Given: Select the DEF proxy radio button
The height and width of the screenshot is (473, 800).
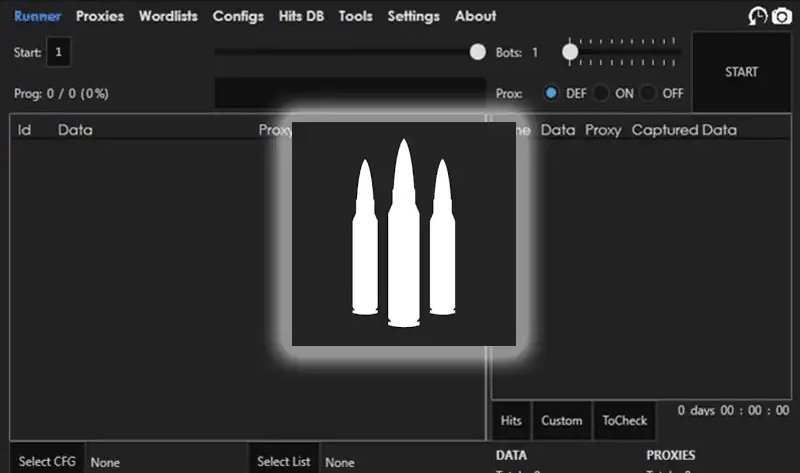Looking at the screenshot, I should click(551, 93).
